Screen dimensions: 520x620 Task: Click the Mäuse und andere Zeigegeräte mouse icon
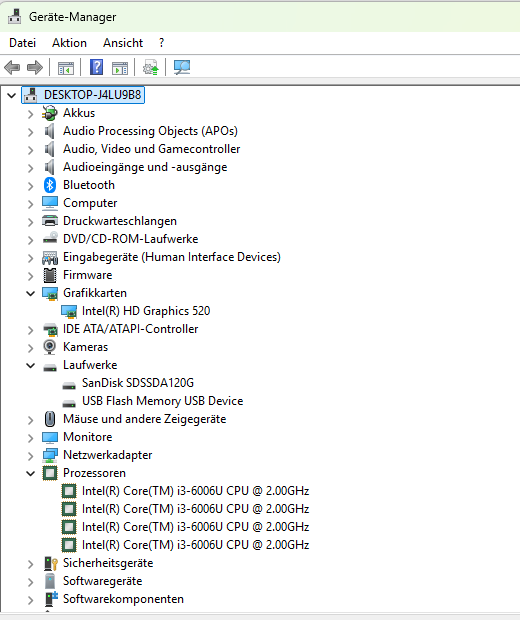[50, 419]
